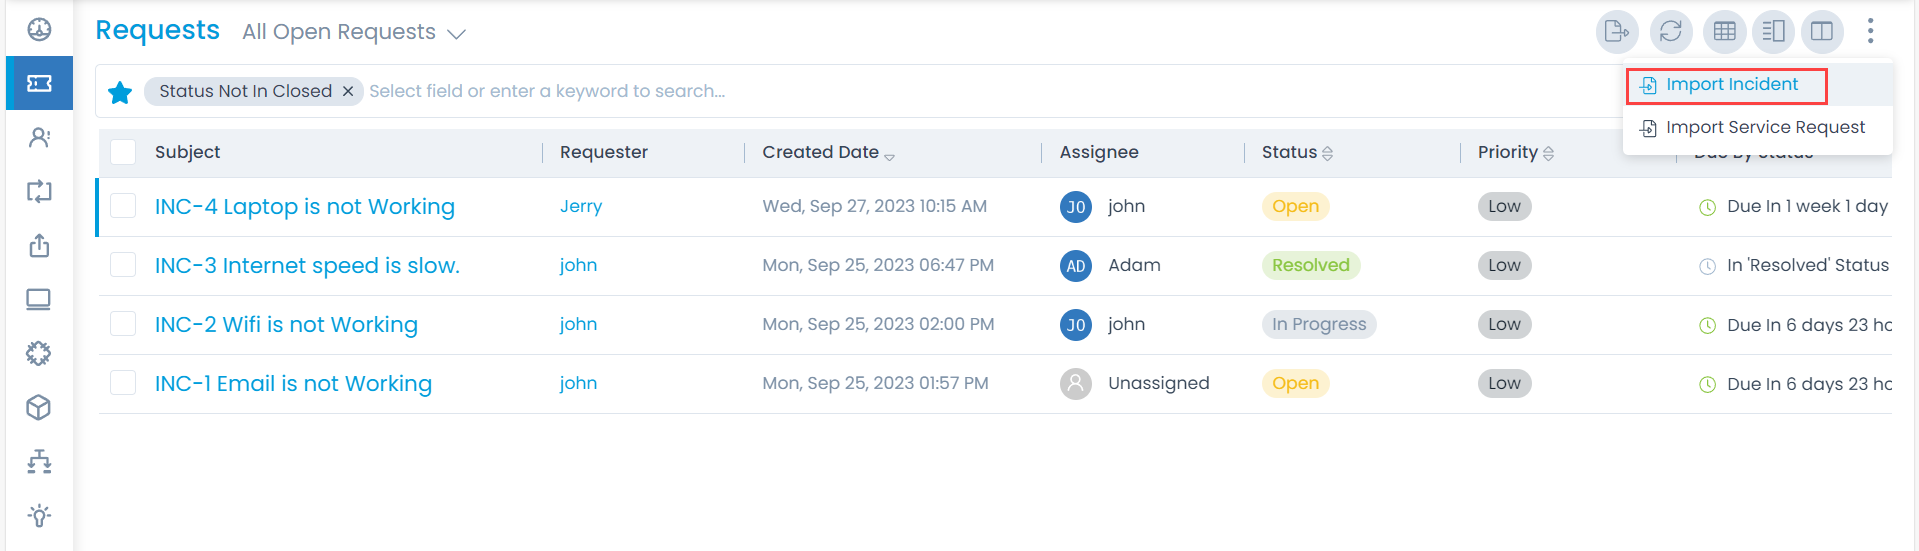The width and height of the screenshot is (1919, 551).
Task: Click the export requests icon
Action: pyautogui.click(x=1616, y=32)
